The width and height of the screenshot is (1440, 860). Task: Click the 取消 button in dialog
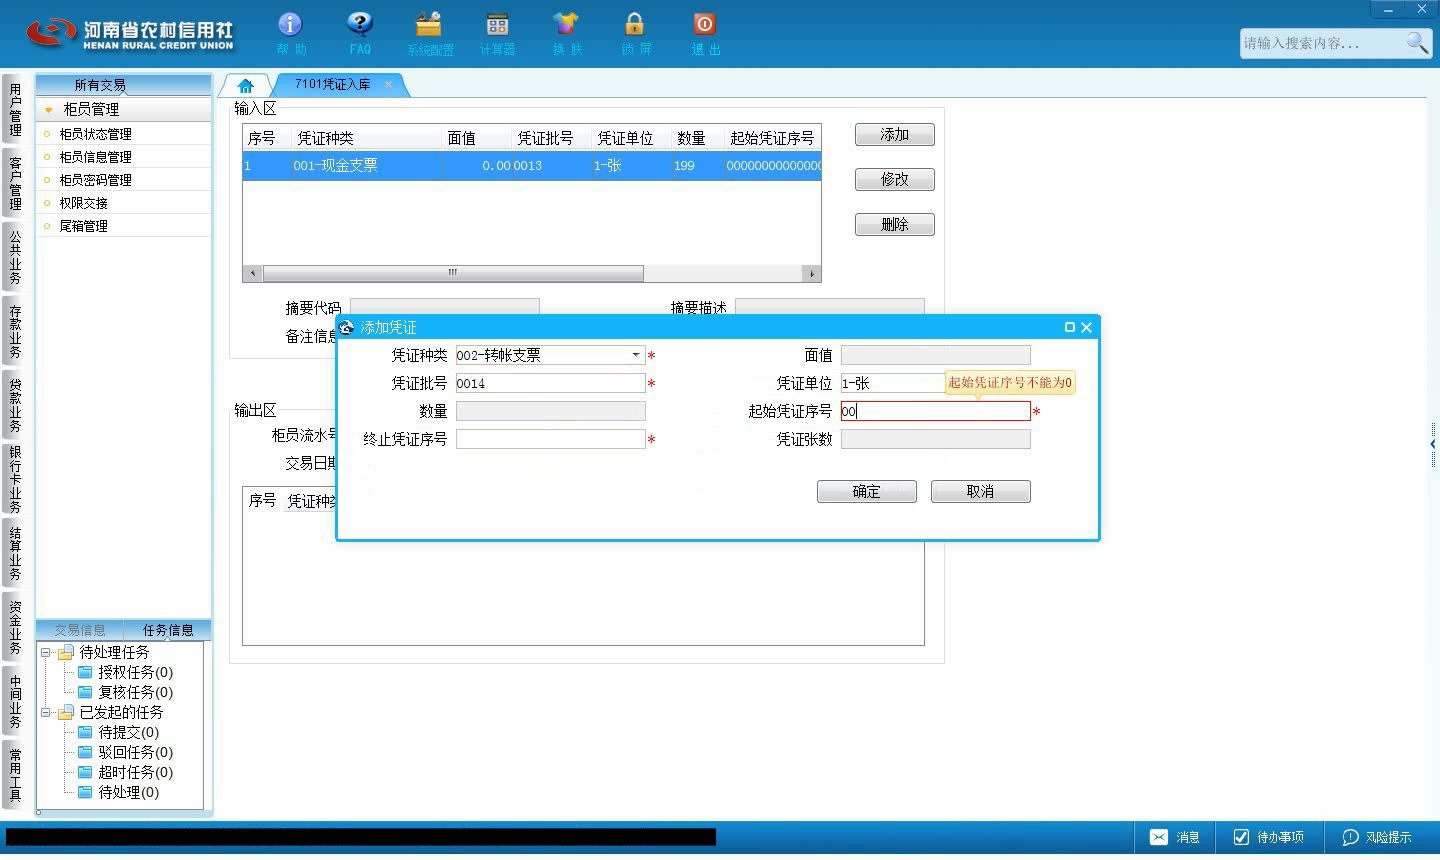tap(981, 492)
